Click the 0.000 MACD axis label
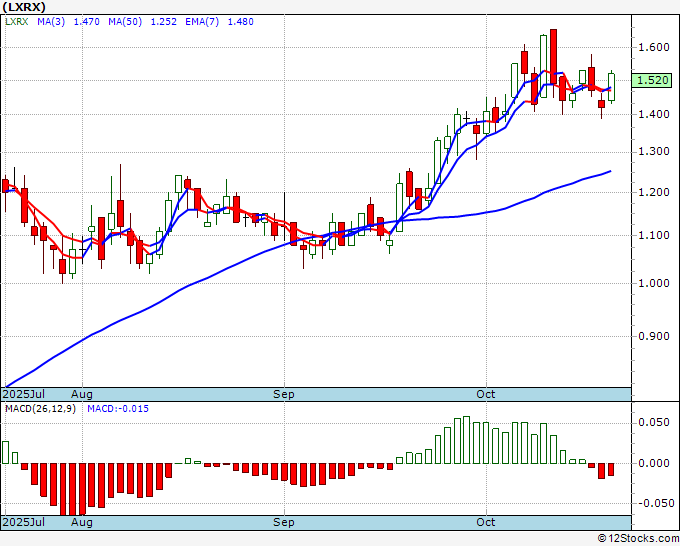 point(654,464)
